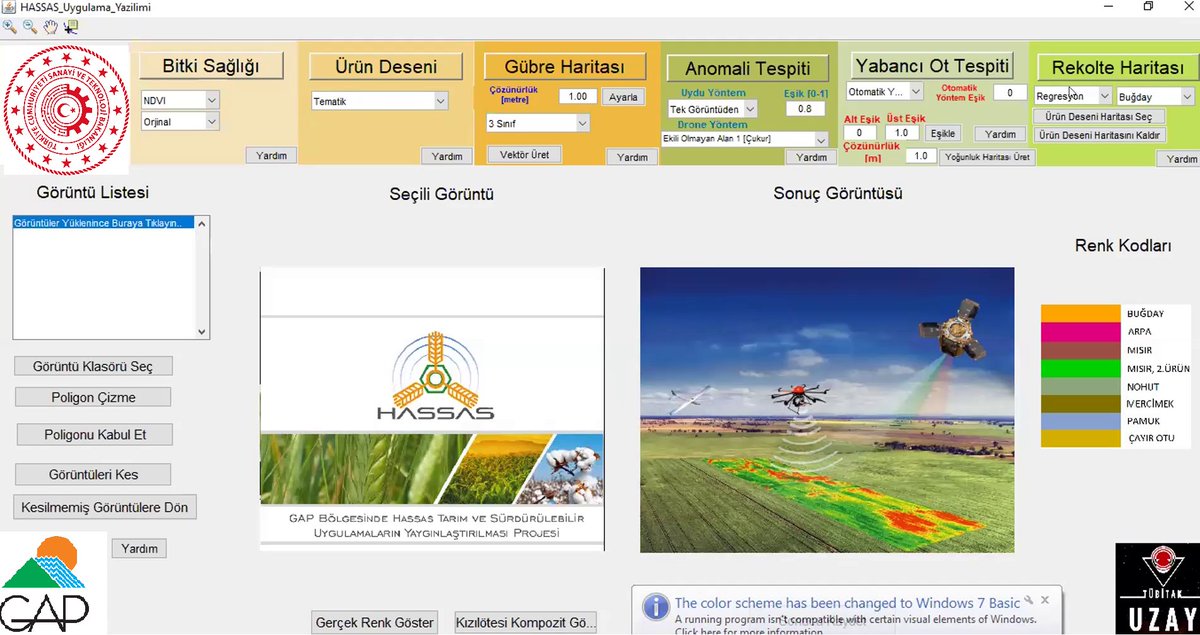1200x635 pixels.
Task: Click the Gerçek Renk Göster button
Action: click(376, 622)
